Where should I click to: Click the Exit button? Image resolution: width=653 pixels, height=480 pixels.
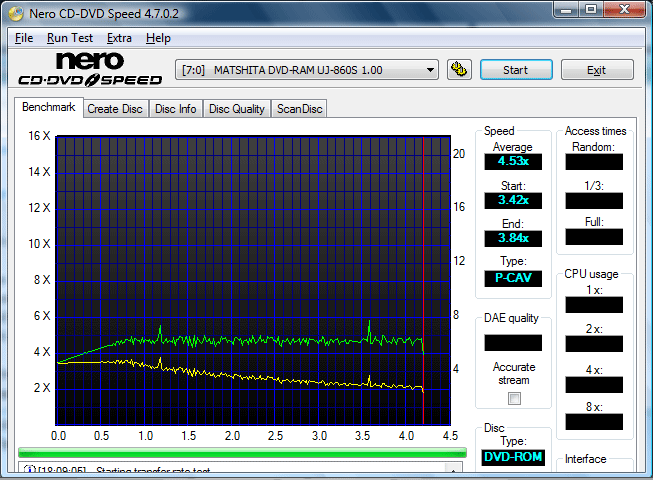click(x=597, y=70)
